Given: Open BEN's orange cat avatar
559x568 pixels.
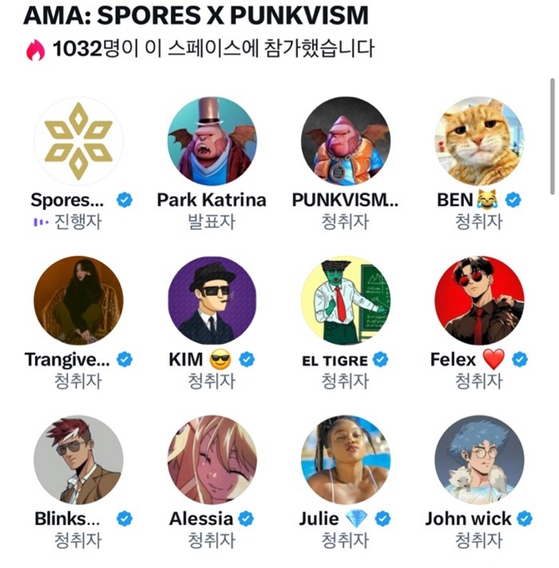Looking at the screenshot, I should click(x=479, y=141).
